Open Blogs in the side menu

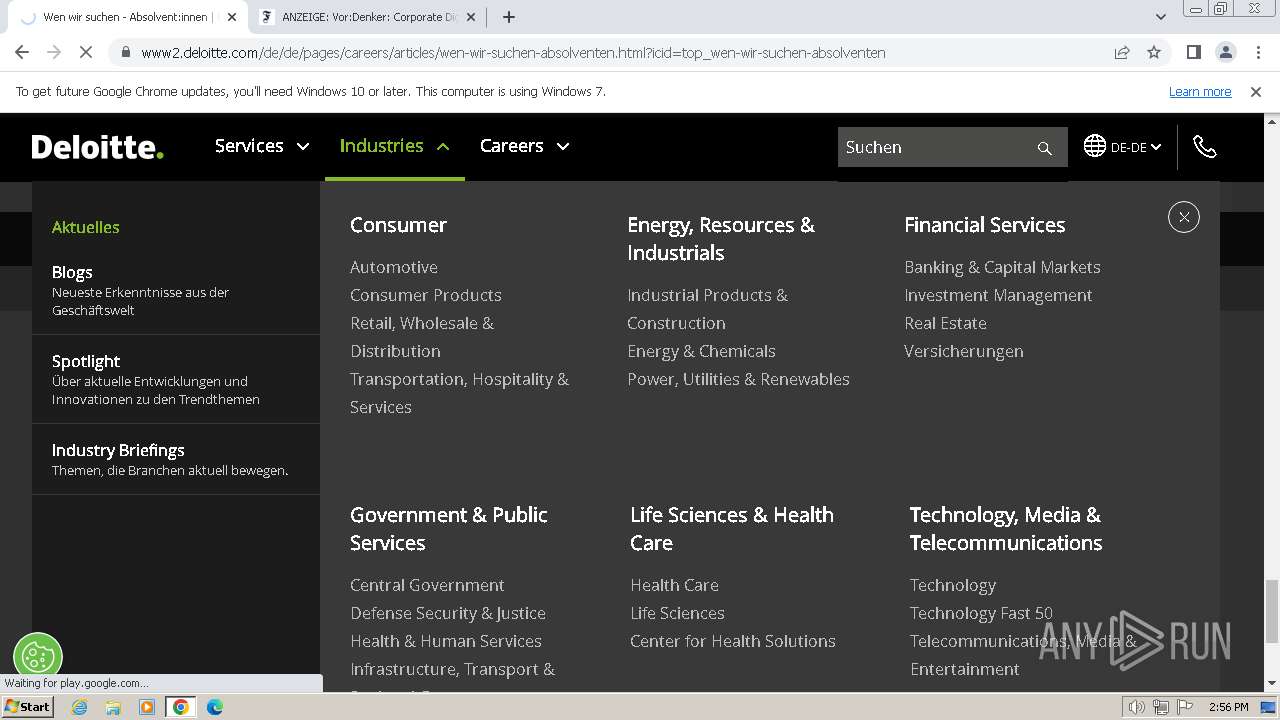[72, 272]
